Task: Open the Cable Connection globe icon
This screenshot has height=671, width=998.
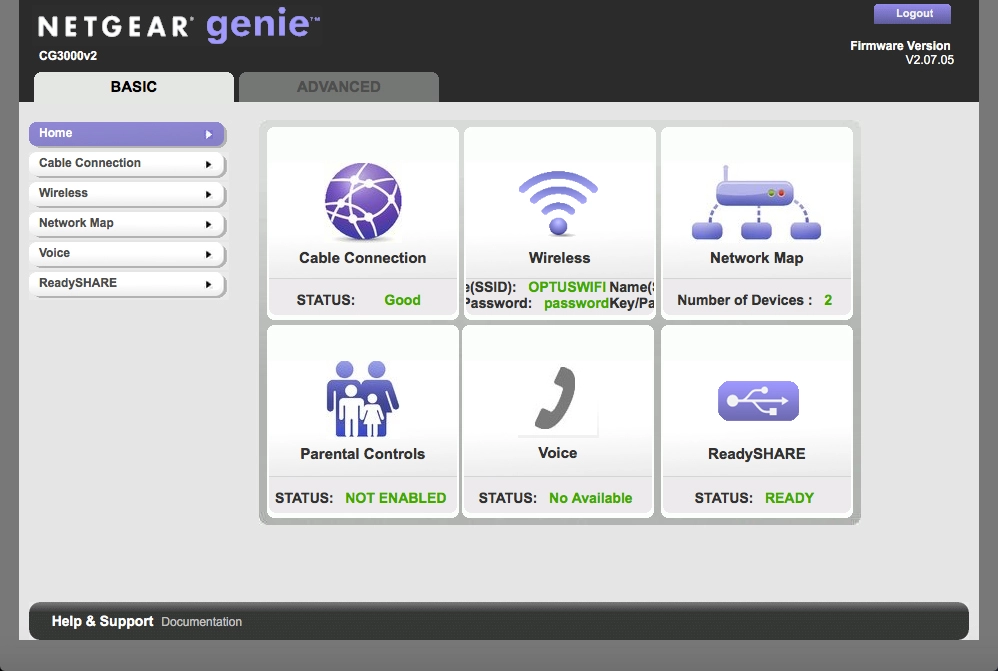Action: pyautogui.click(x=363, y=201)
